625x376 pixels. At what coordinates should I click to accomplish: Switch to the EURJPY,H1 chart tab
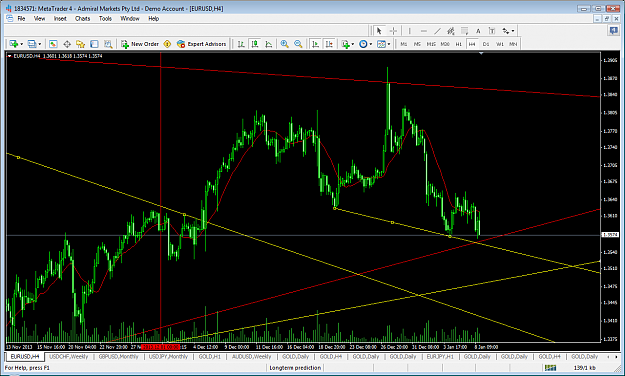(x=440, y=356)
